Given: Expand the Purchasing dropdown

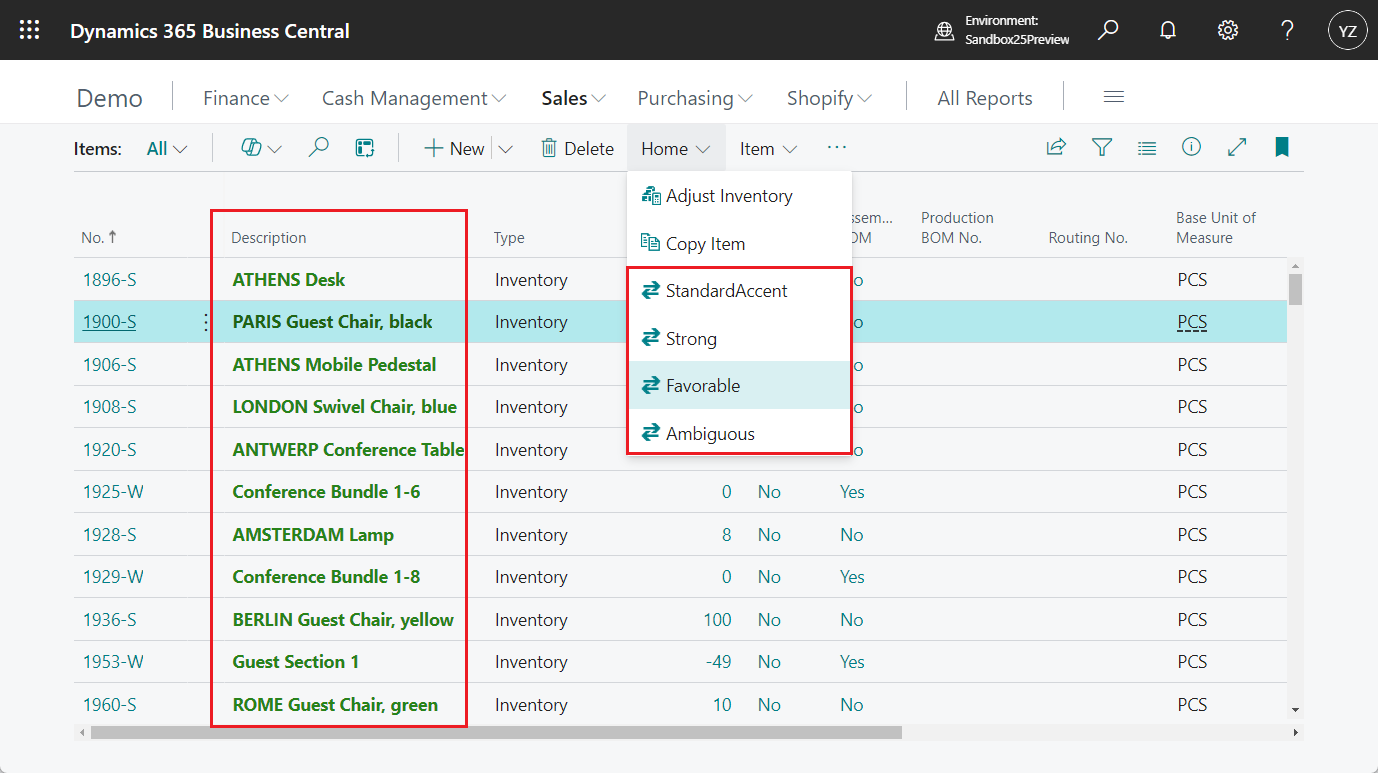Looking at the screenshot, I should [694, 98].
